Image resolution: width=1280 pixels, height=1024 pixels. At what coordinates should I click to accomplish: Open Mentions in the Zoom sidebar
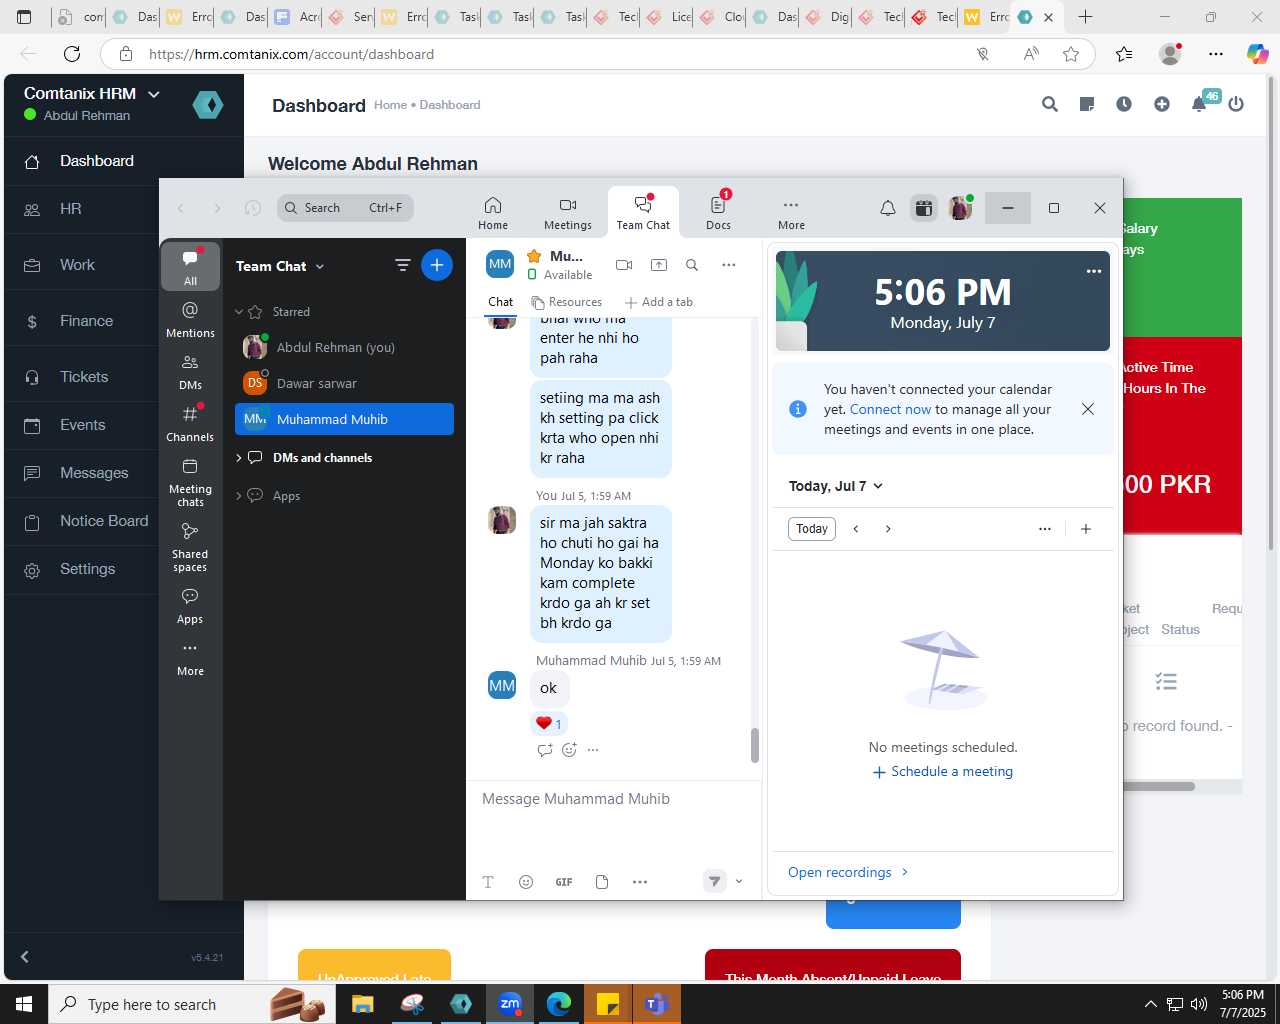click(190, 320)
